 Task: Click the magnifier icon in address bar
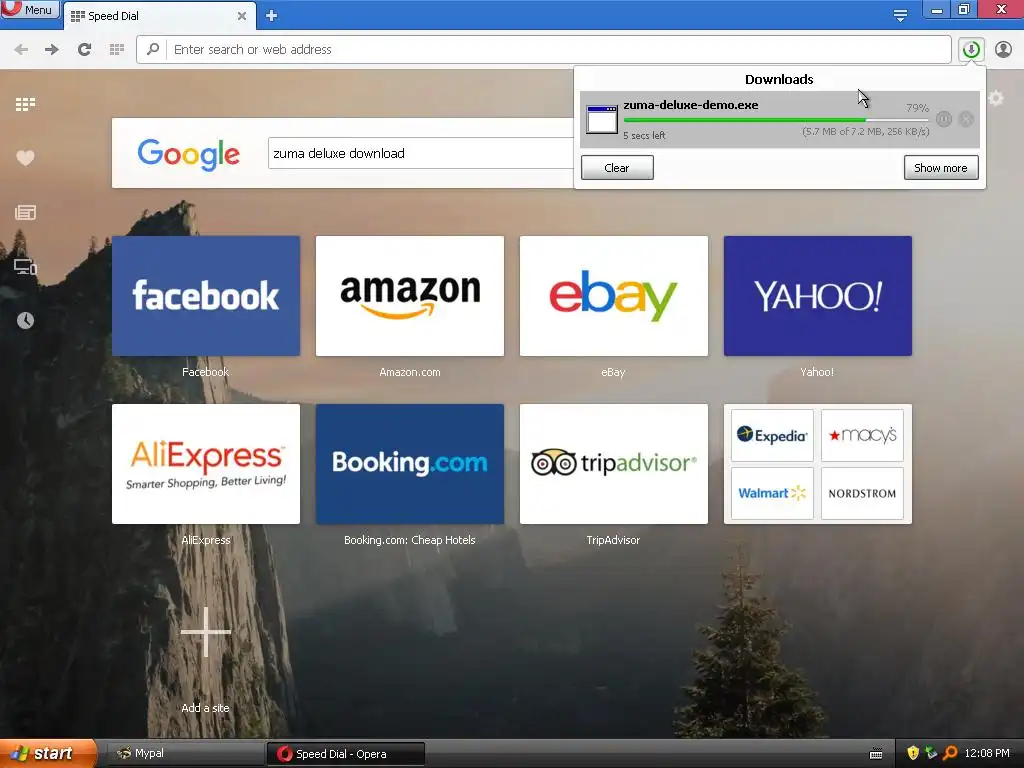(153, 49)
